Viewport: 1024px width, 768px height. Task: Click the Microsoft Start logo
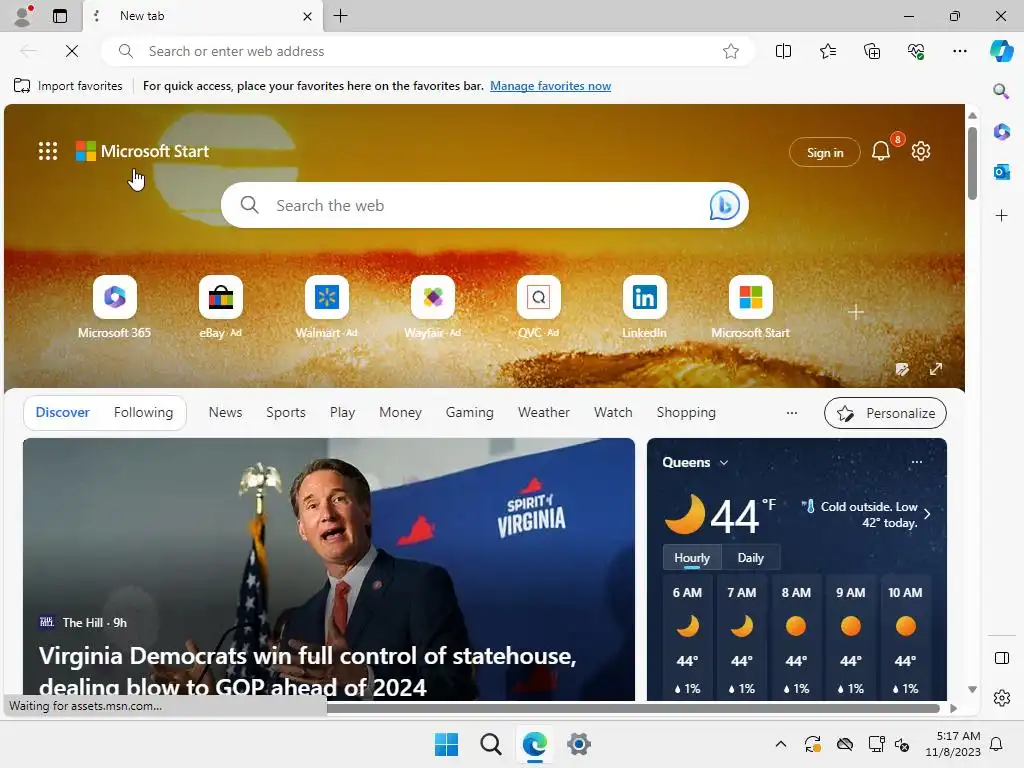(142, 152)
